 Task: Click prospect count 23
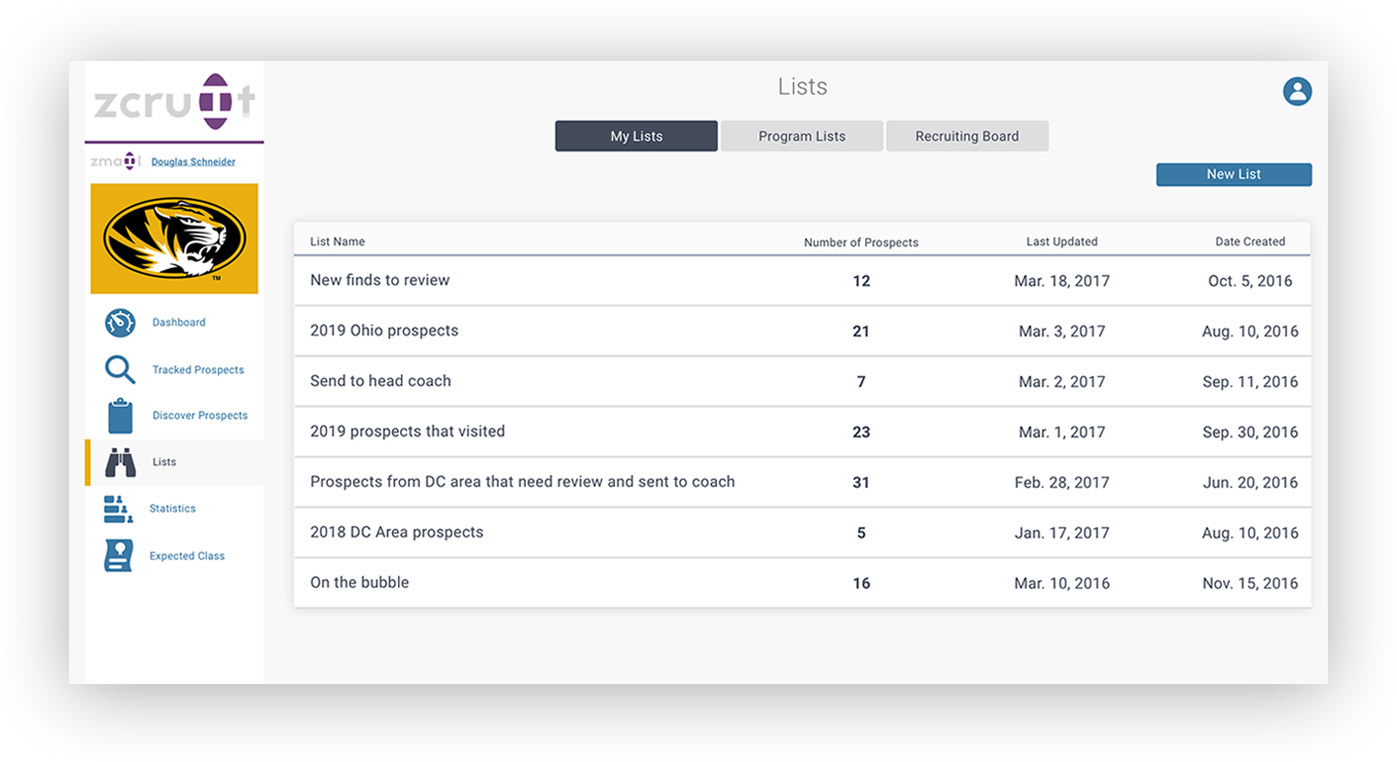point(861,432)
